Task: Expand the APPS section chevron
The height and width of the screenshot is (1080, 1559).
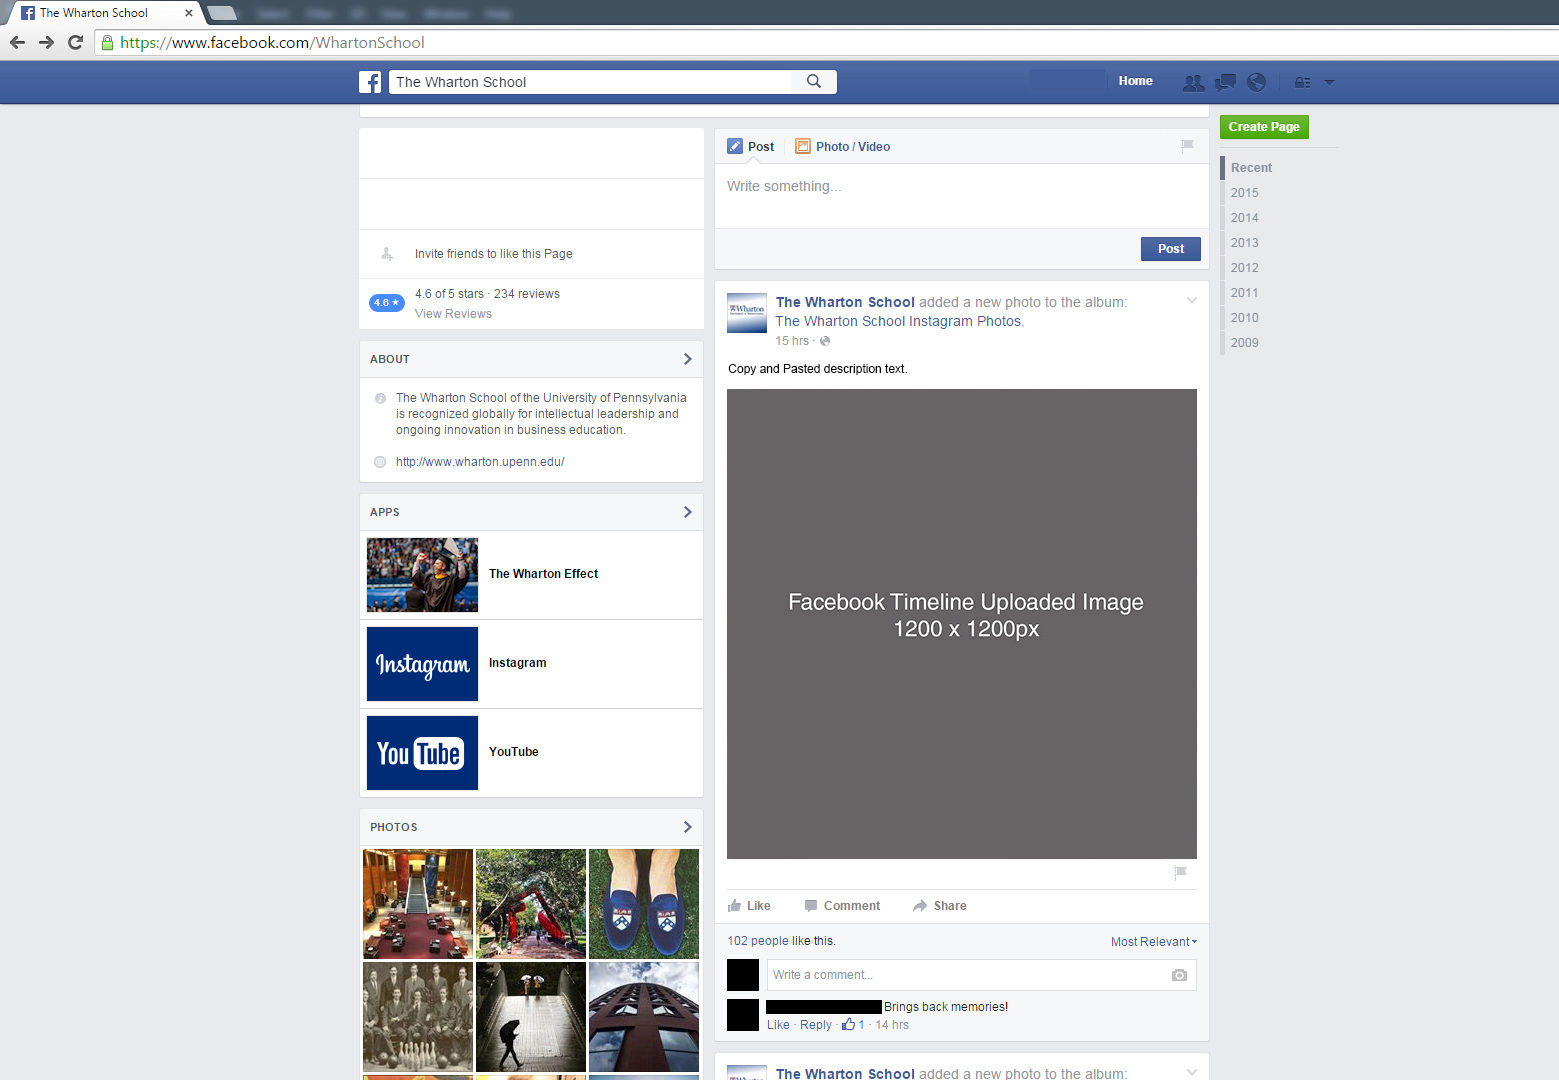Action: pos(687,512)
